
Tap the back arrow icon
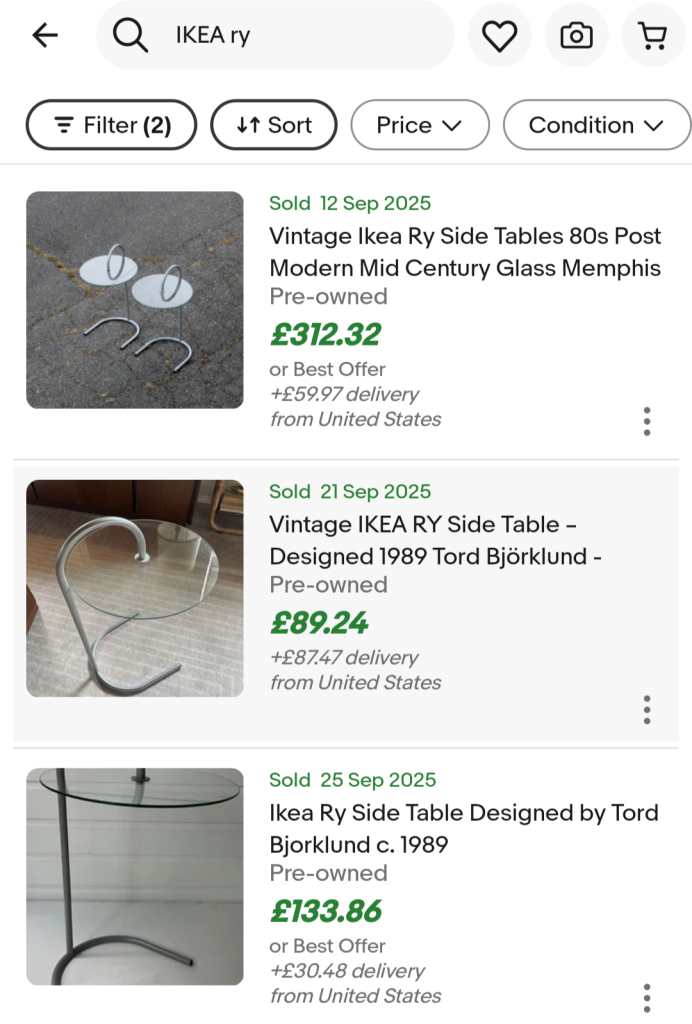[45, 36]
